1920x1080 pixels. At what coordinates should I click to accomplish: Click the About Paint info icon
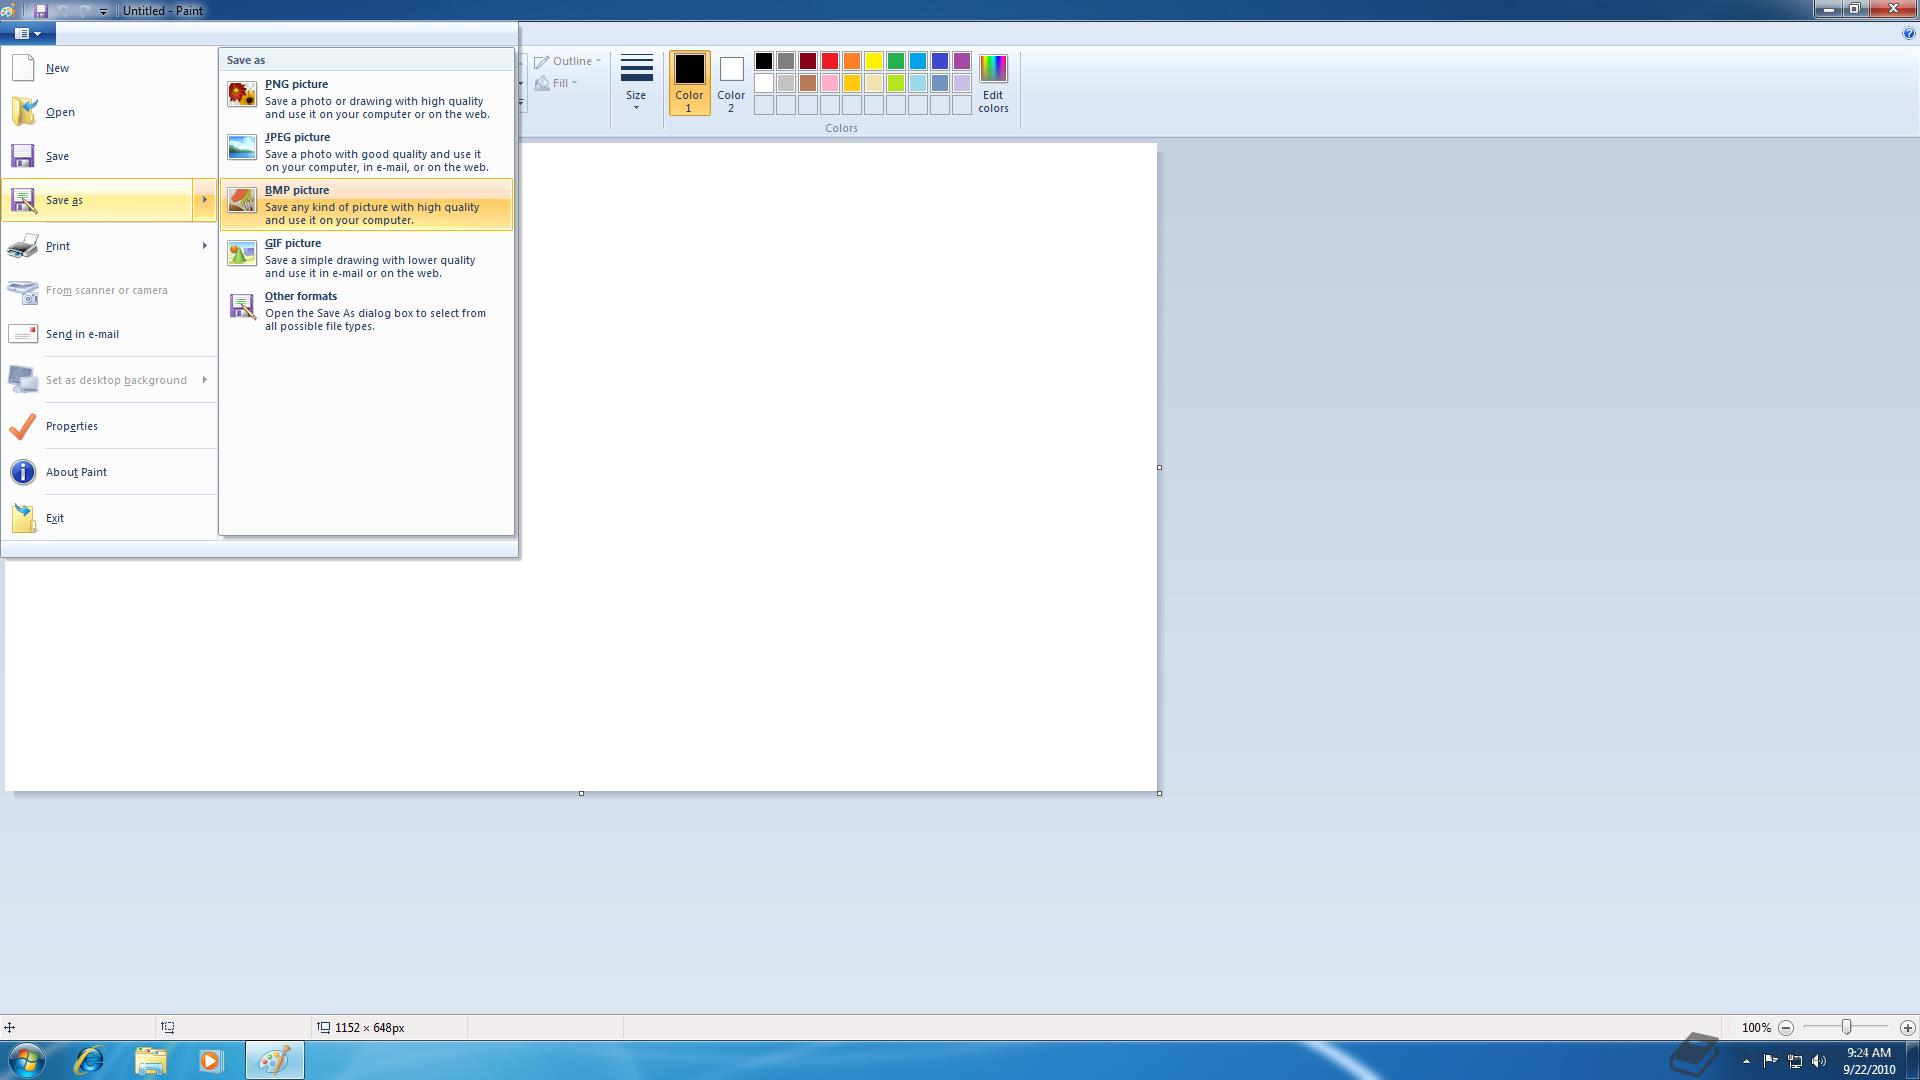coord(23,472)
